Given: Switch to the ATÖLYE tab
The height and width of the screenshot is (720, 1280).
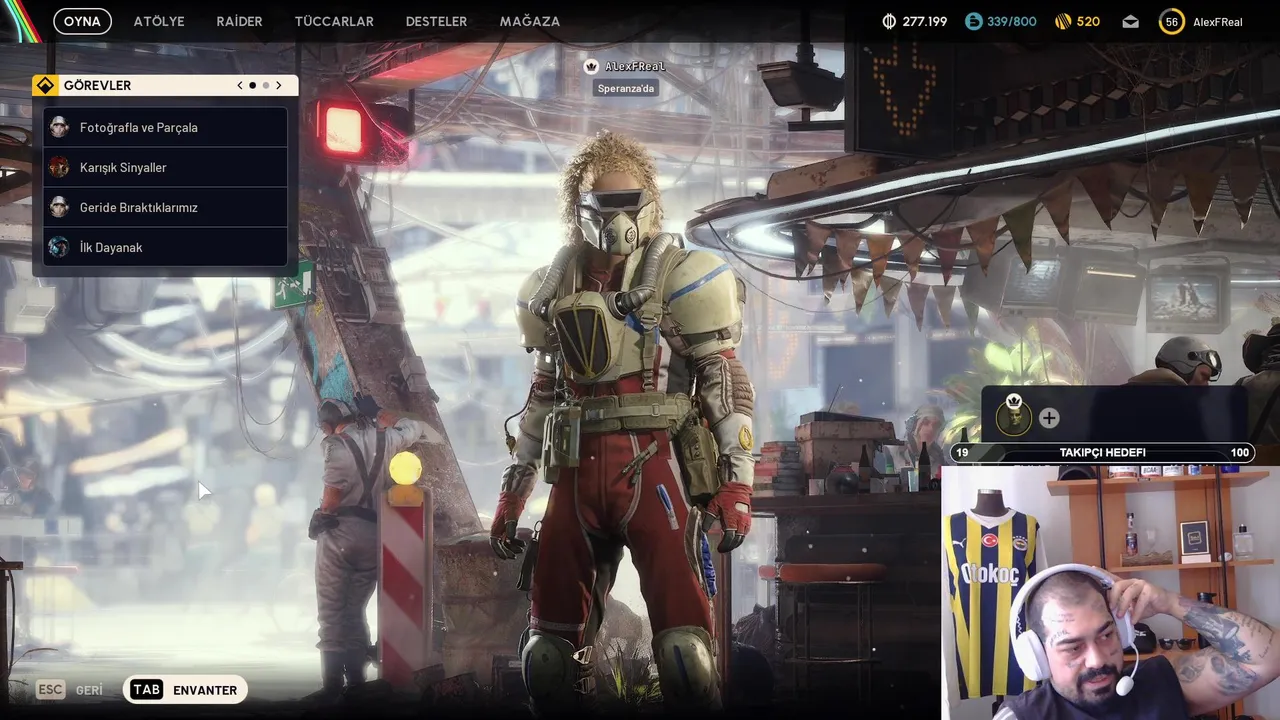Looking at the screenshot, I should pos(159,21).
